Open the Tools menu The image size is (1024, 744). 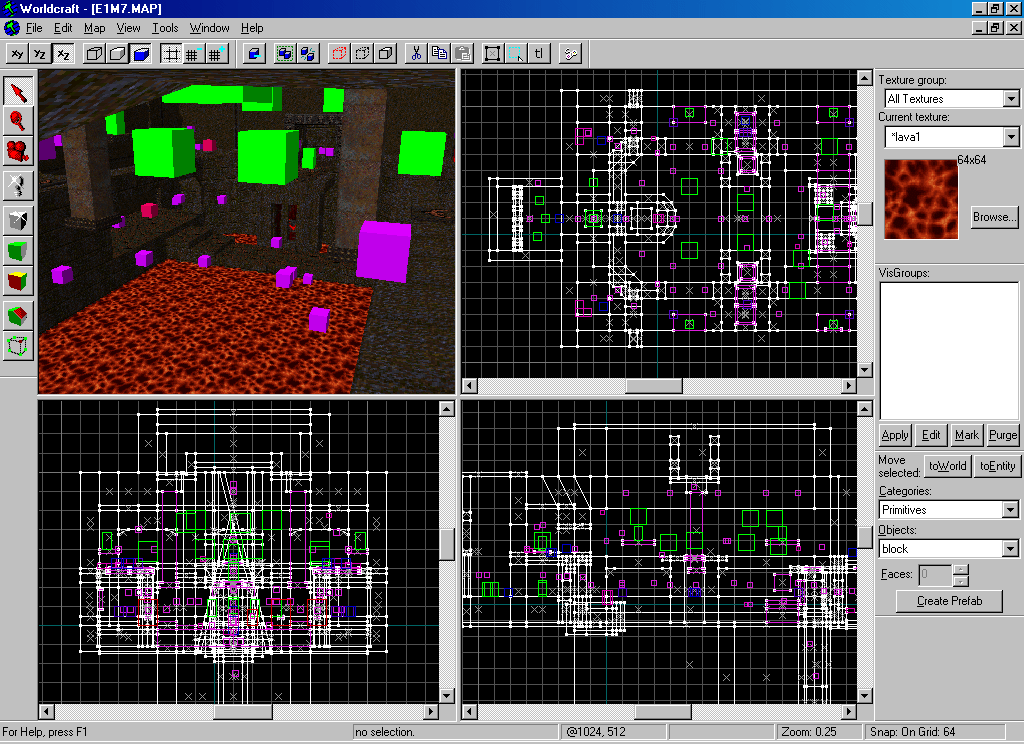[x=165, y=28]
